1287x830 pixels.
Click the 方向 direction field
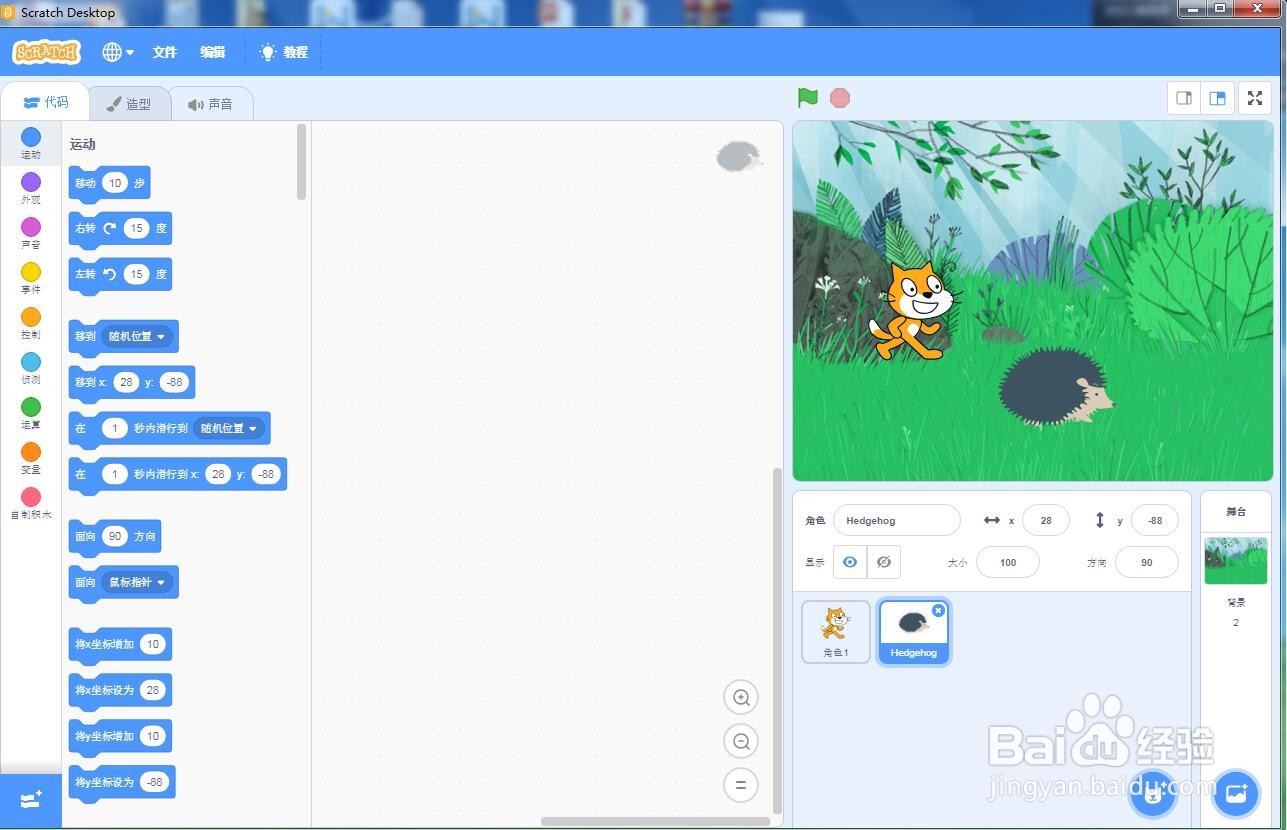(x=1146, y=562)
